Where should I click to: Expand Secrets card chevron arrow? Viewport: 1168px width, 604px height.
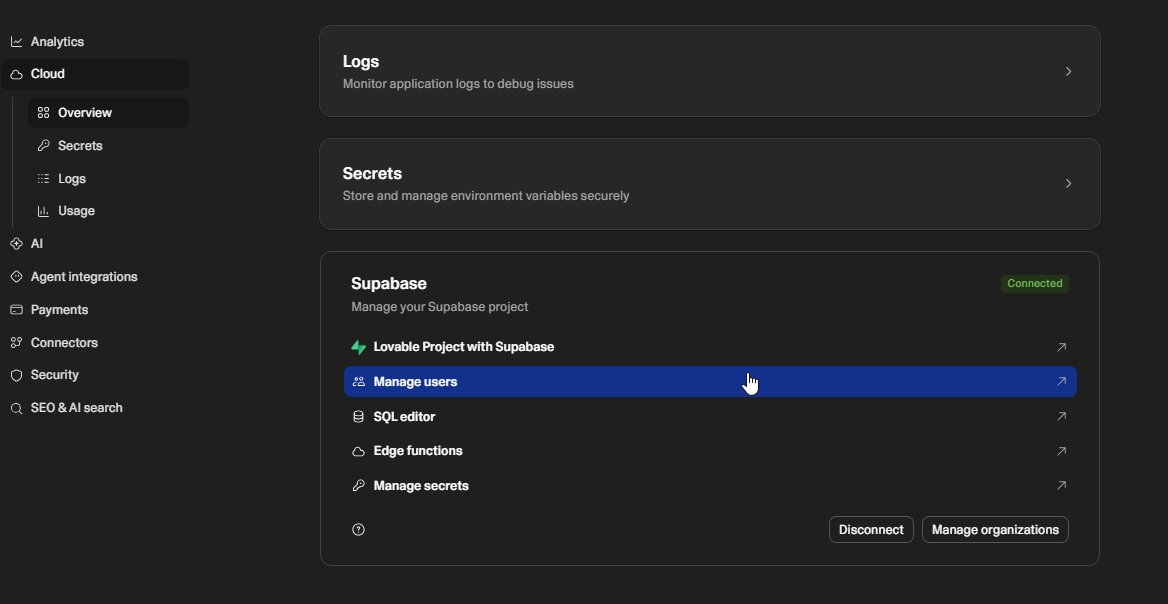[x=1068, y=183]
